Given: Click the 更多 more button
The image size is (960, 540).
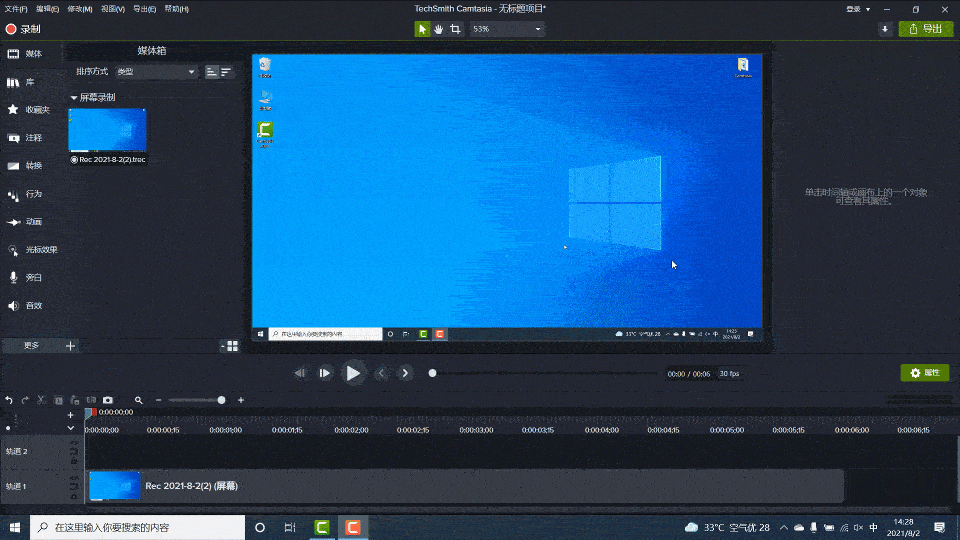Looking at the screenshot, I should tap(32, 346).
